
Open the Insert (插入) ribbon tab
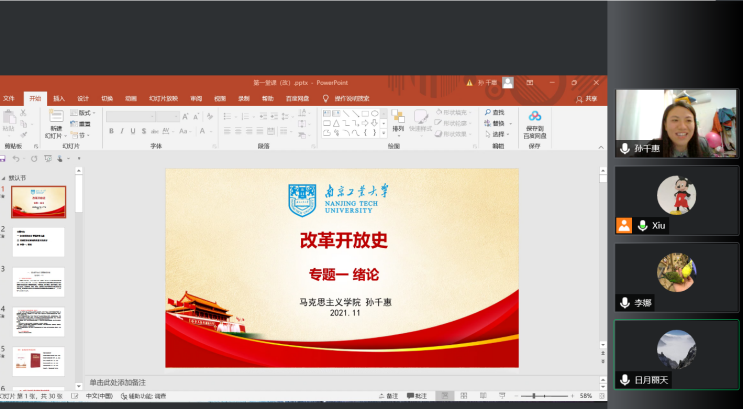tap(59, 99)
